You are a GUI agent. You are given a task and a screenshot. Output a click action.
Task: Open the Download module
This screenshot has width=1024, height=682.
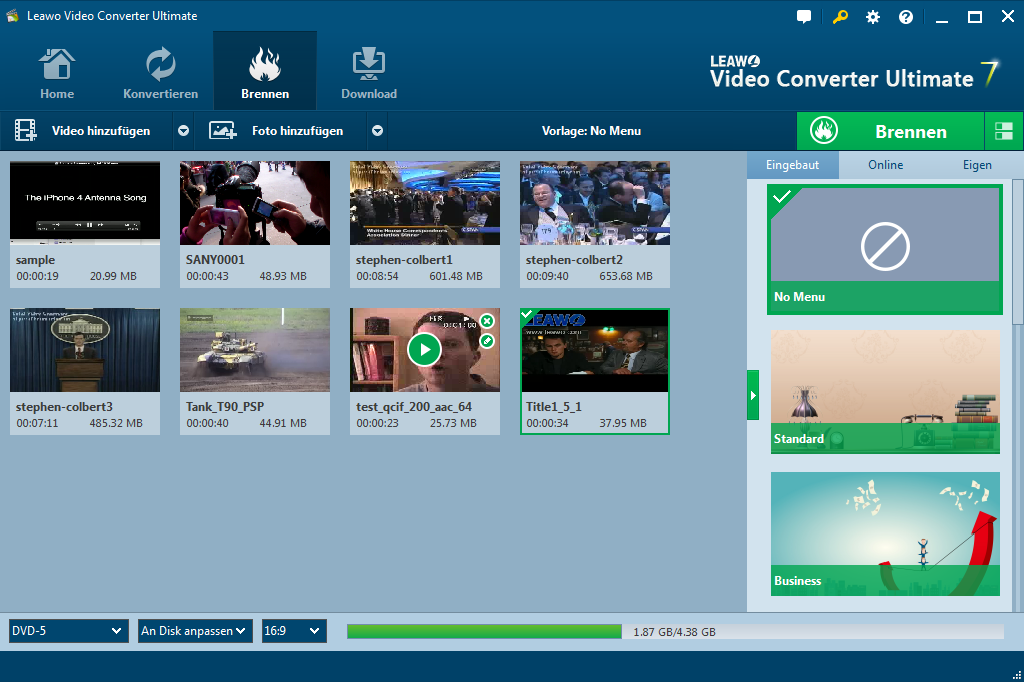[369, 72]
